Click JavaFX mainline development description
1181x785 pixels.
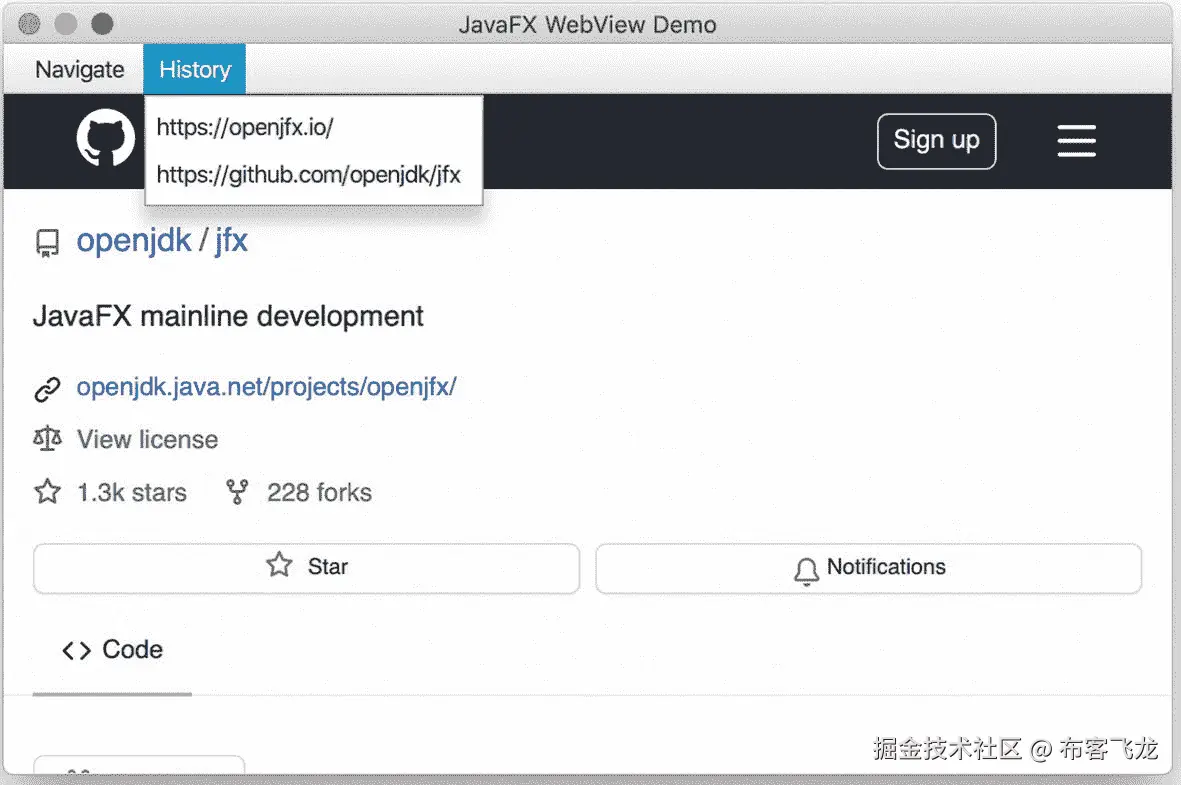pos(228,316)
